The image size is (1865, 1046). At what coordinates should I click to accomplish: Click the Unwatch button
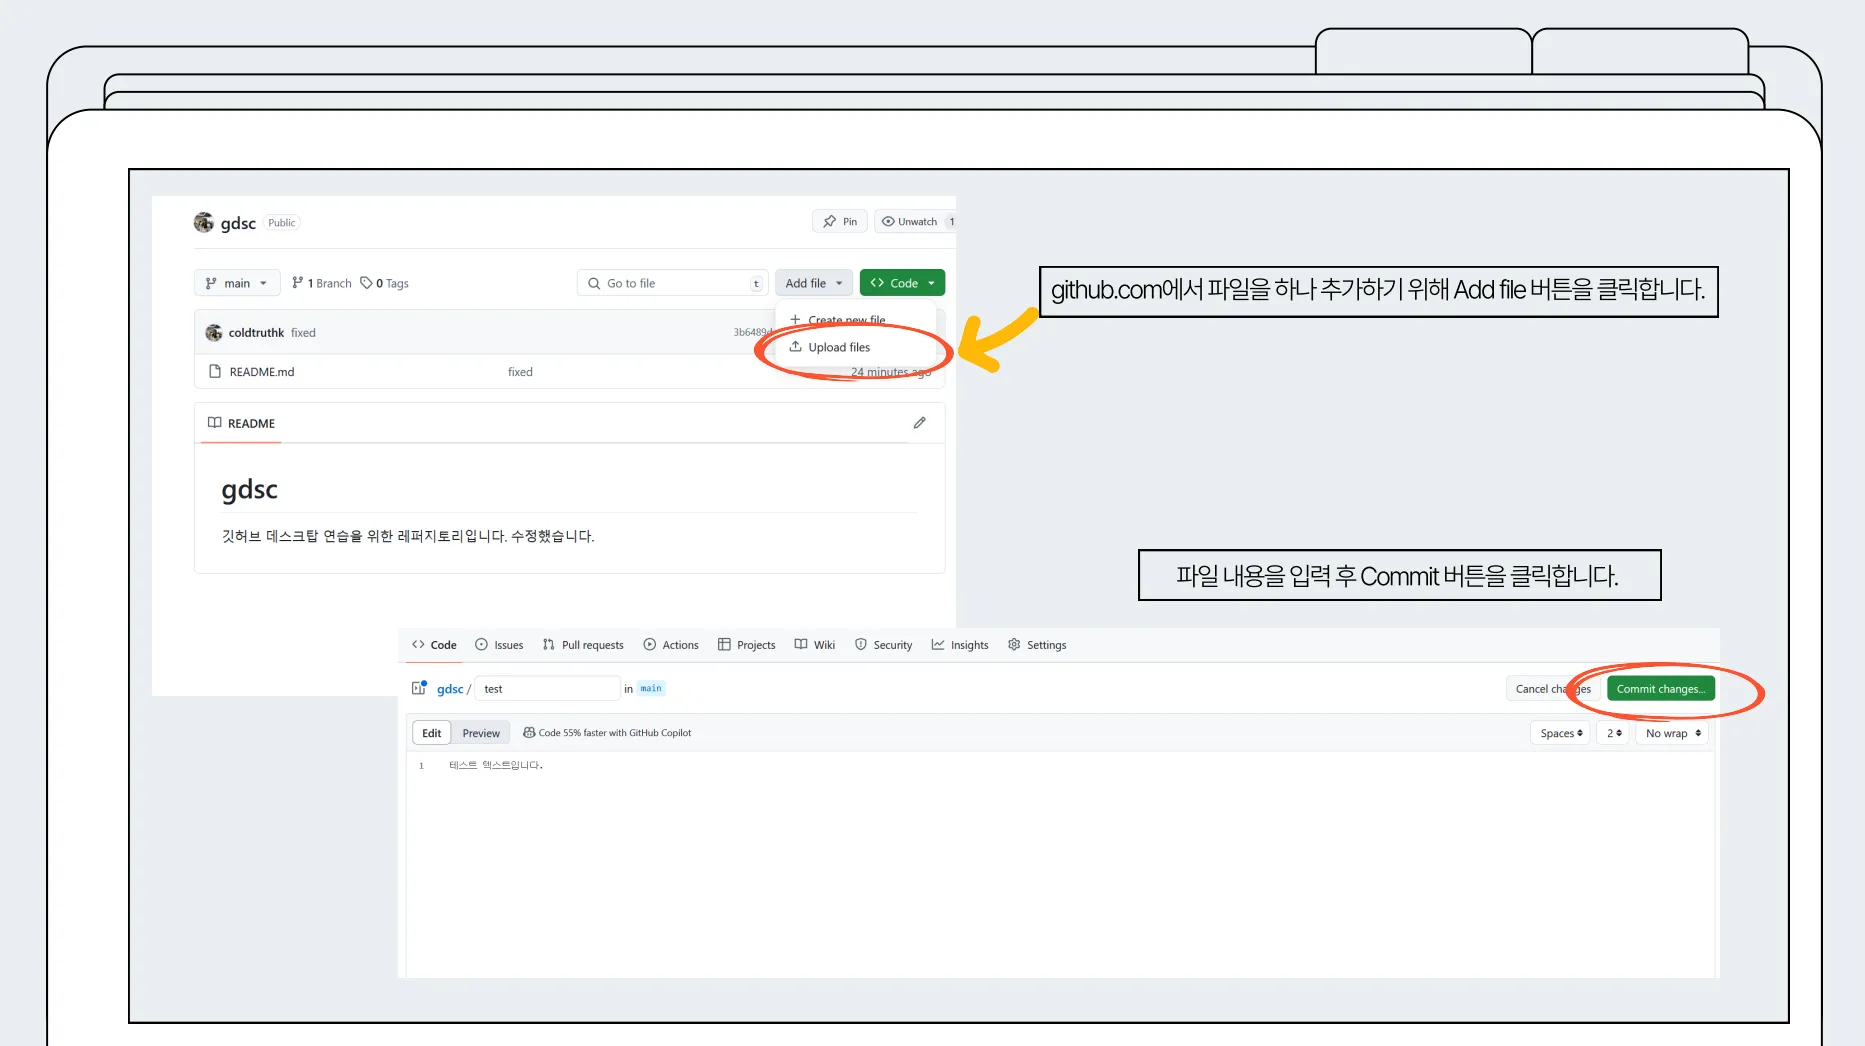pyautogui.click(x=915, y=222)
